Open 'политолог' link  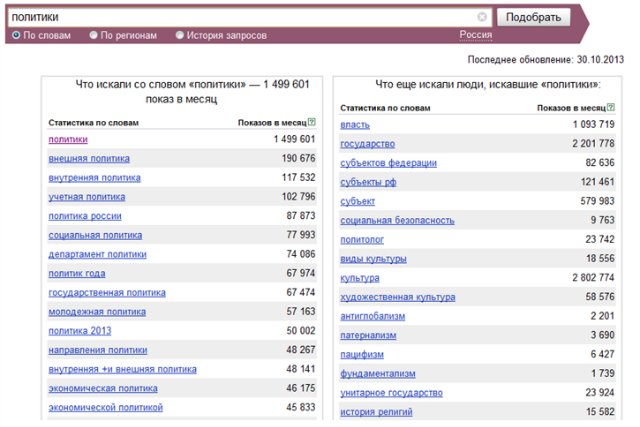(x=362, y=240)
